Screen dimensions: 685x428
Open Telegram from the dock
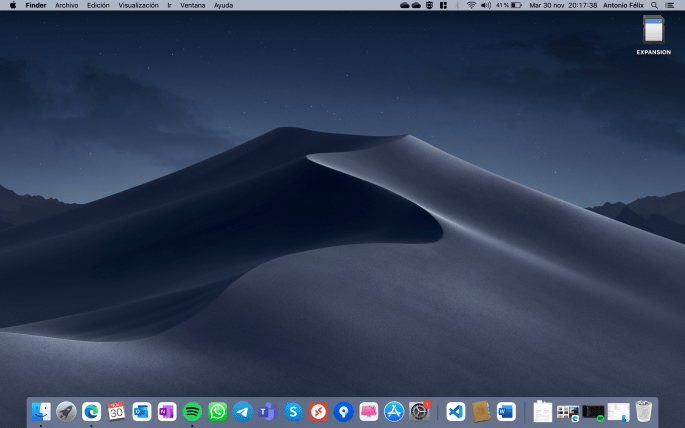(242, 411)
